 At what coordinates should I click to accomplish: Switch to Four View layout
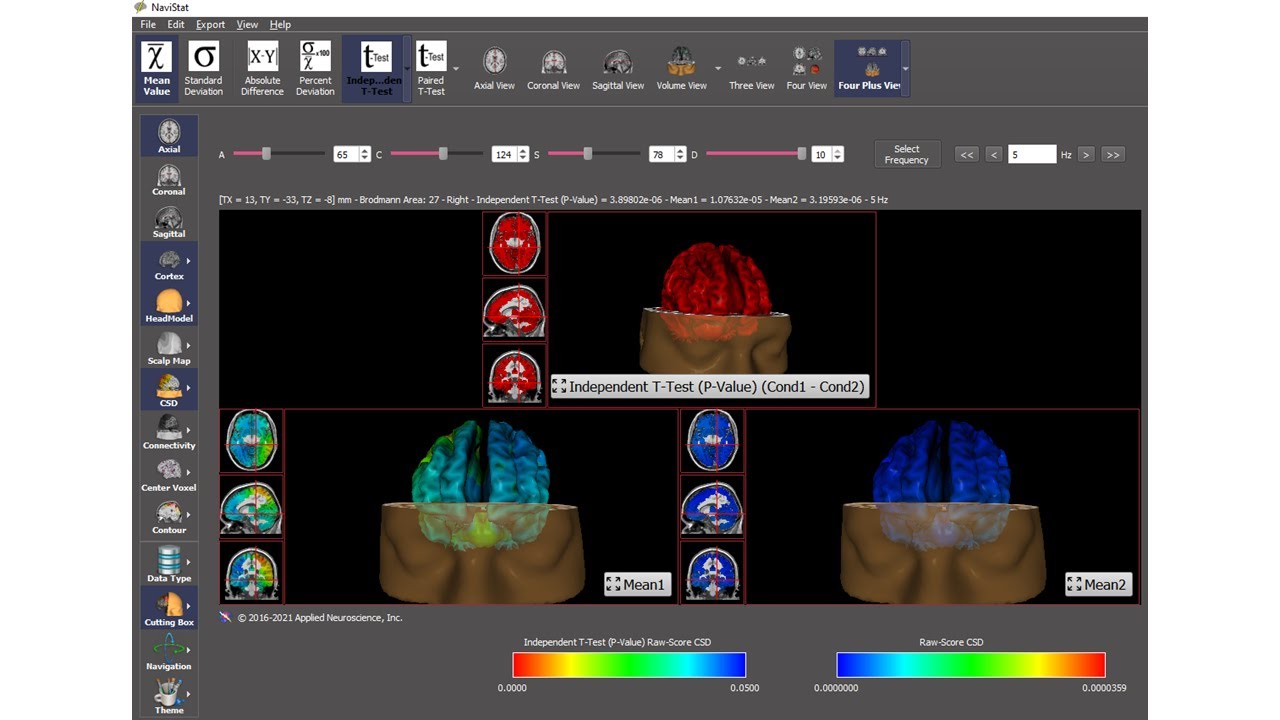point(807,69)
